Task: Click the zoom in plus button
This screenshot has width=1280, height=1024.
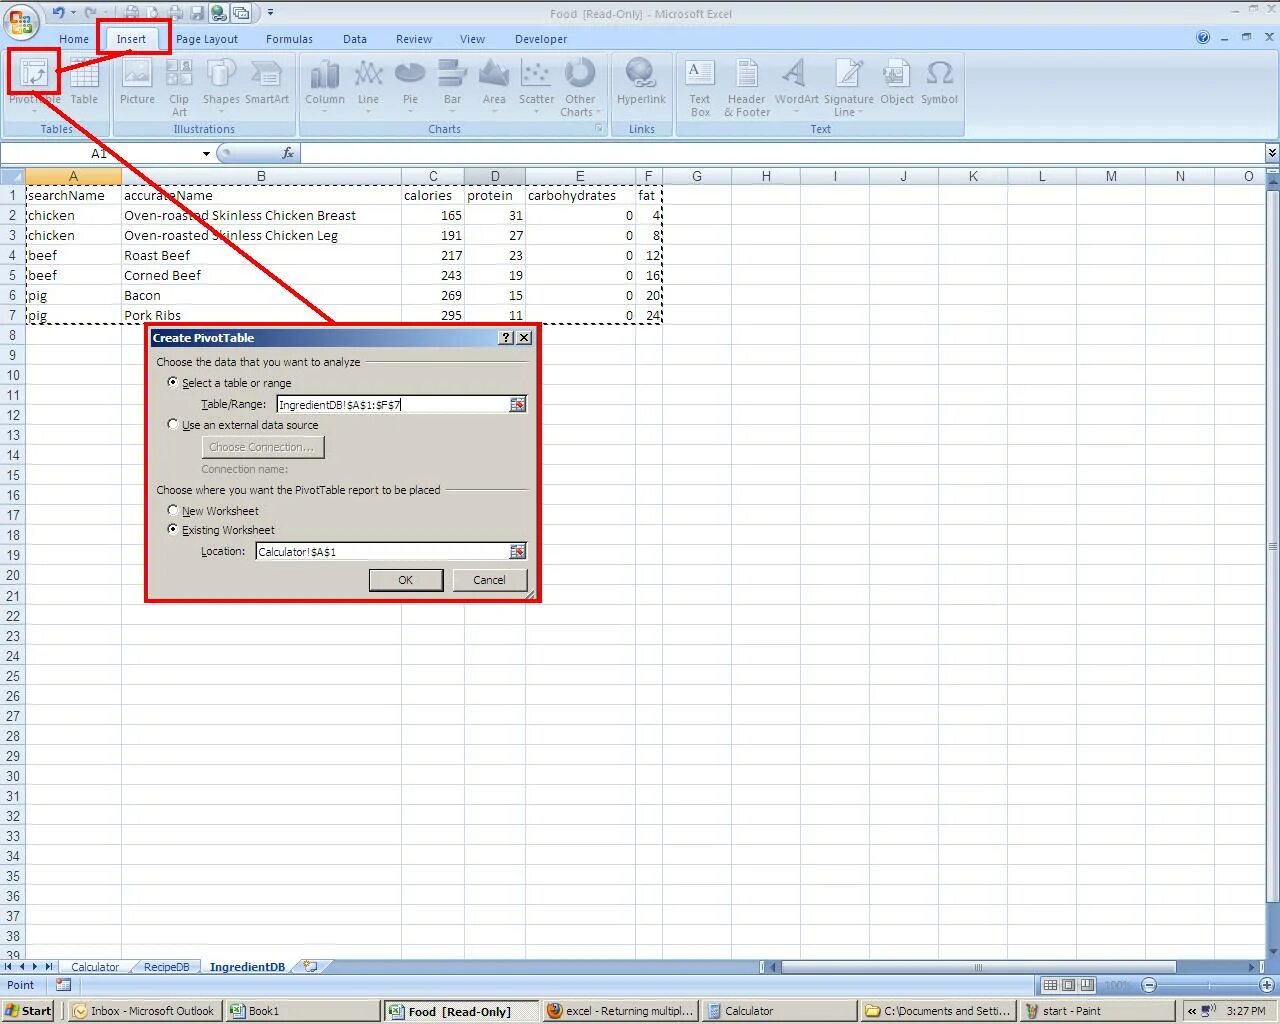Action: tap(1266, 985)
